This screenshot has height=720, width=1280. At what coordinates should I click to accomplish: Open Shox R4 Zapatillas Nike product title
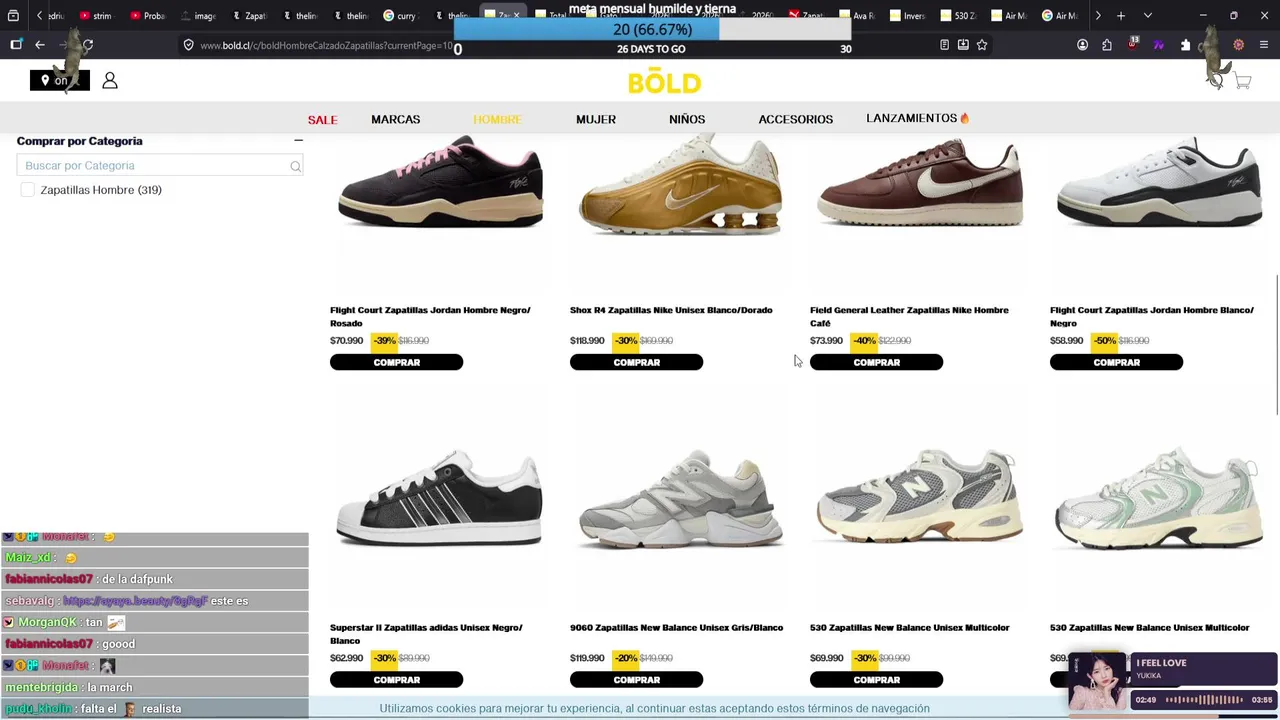coord(671,310)
